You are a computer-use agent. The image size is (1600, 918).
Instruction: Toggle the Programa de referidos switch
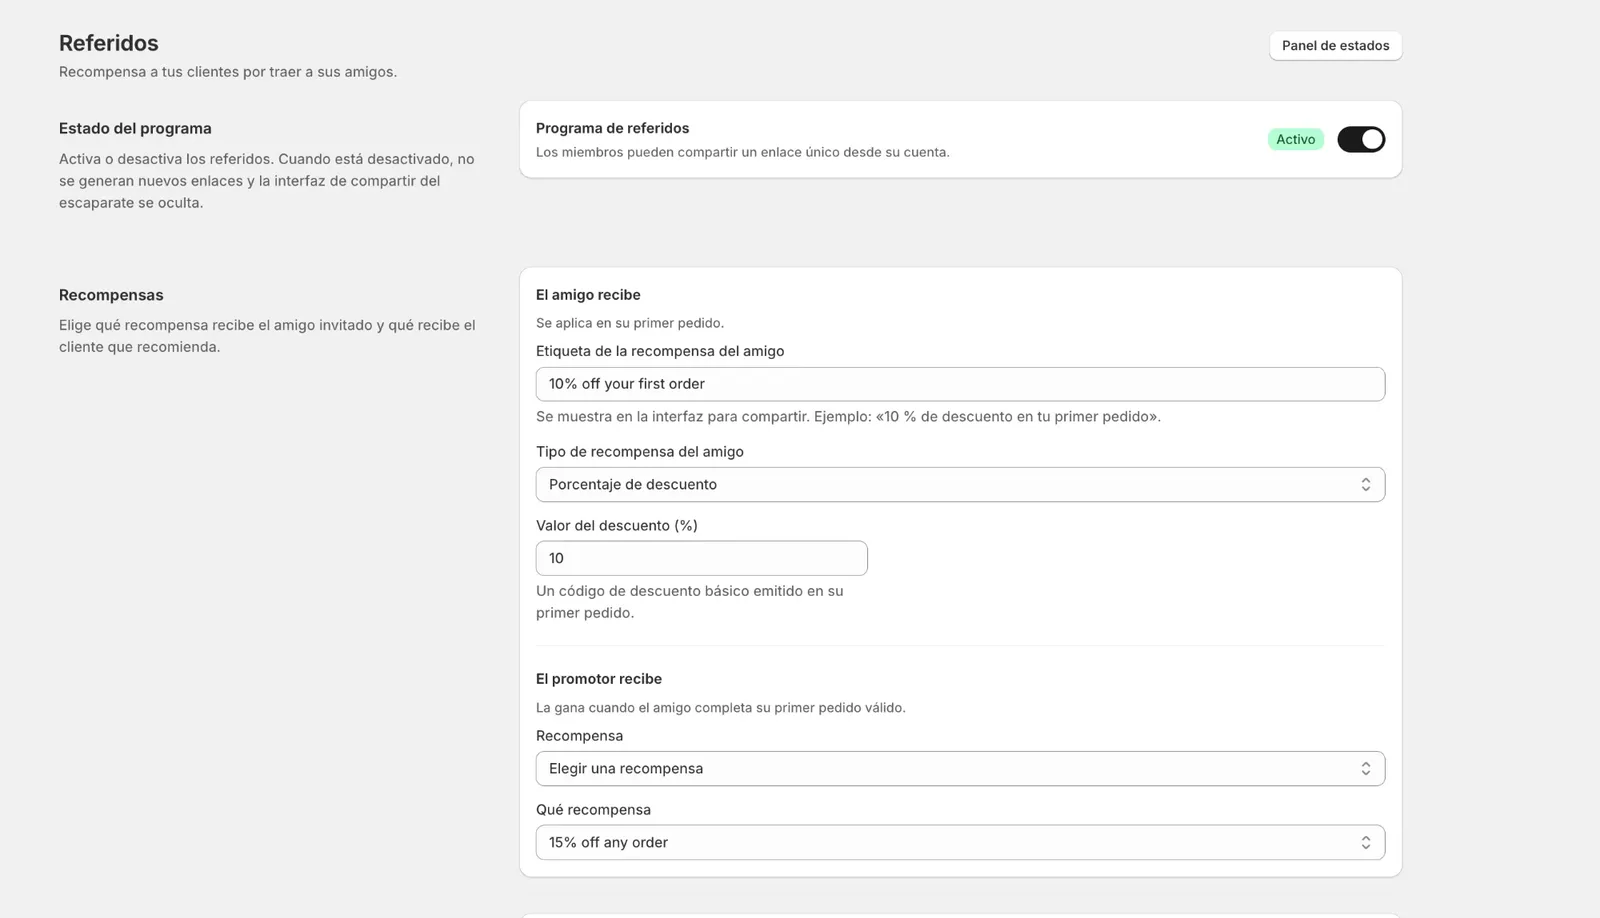coord(1361,139)
